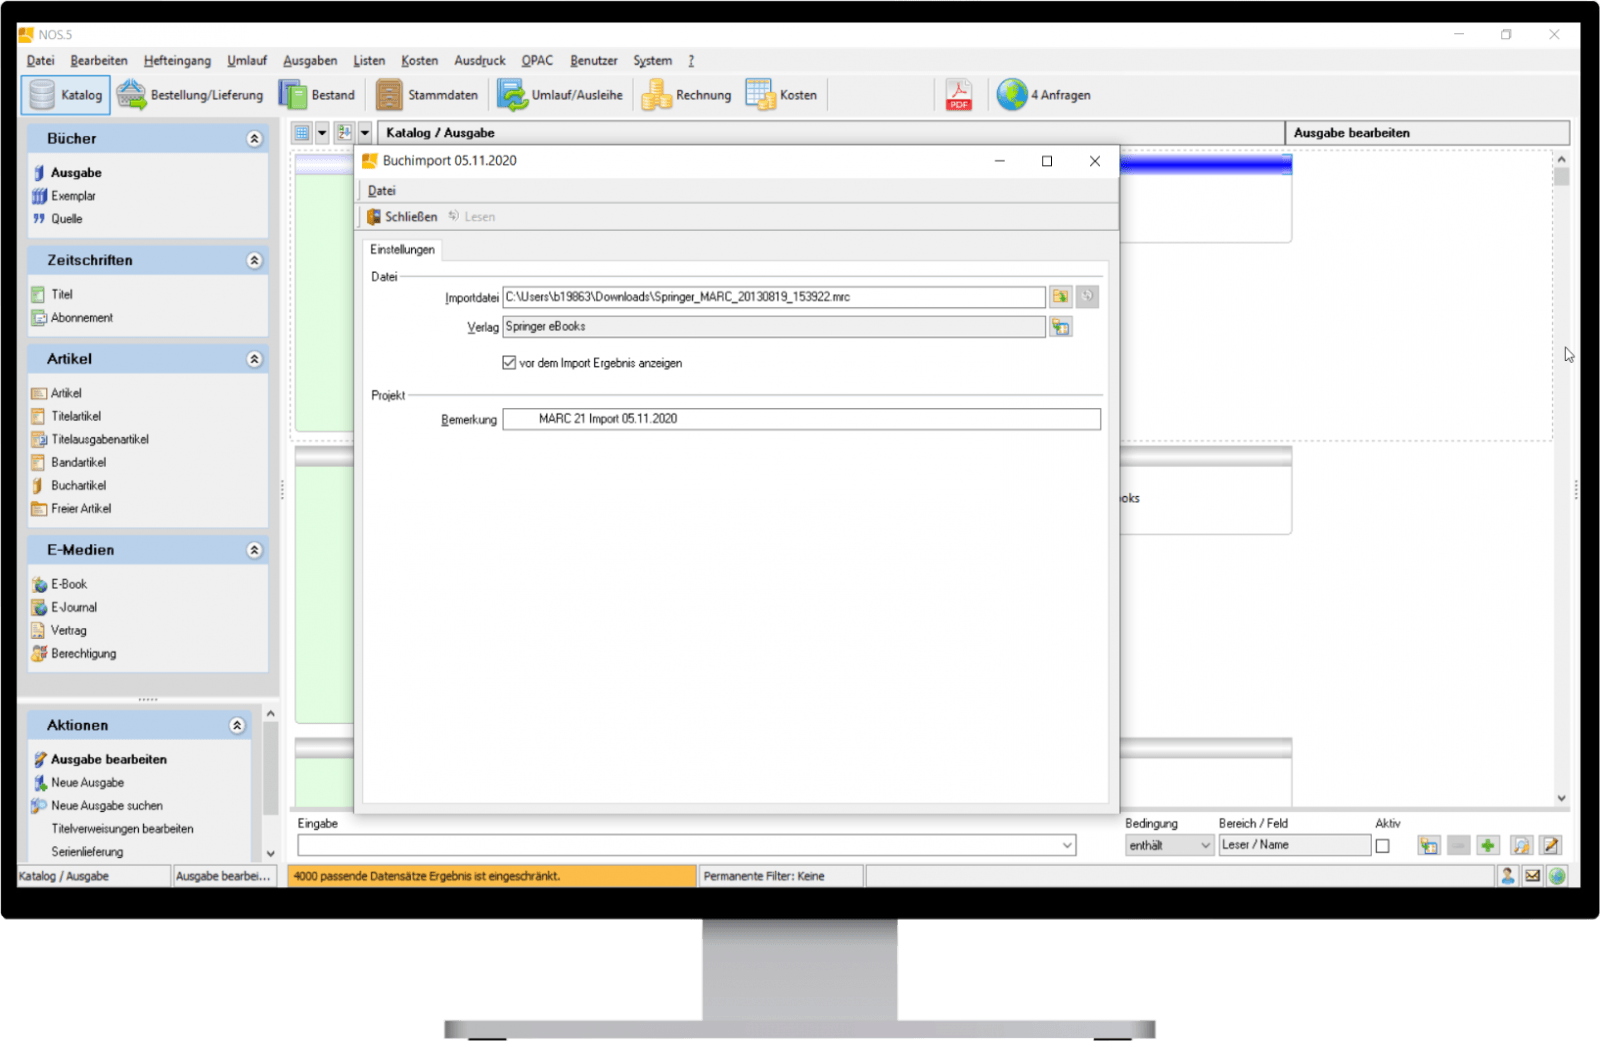Screen dimensions: 1600x1041
Task: Select Neue Ausgabe under Aktionen
Action: (87, 783)
